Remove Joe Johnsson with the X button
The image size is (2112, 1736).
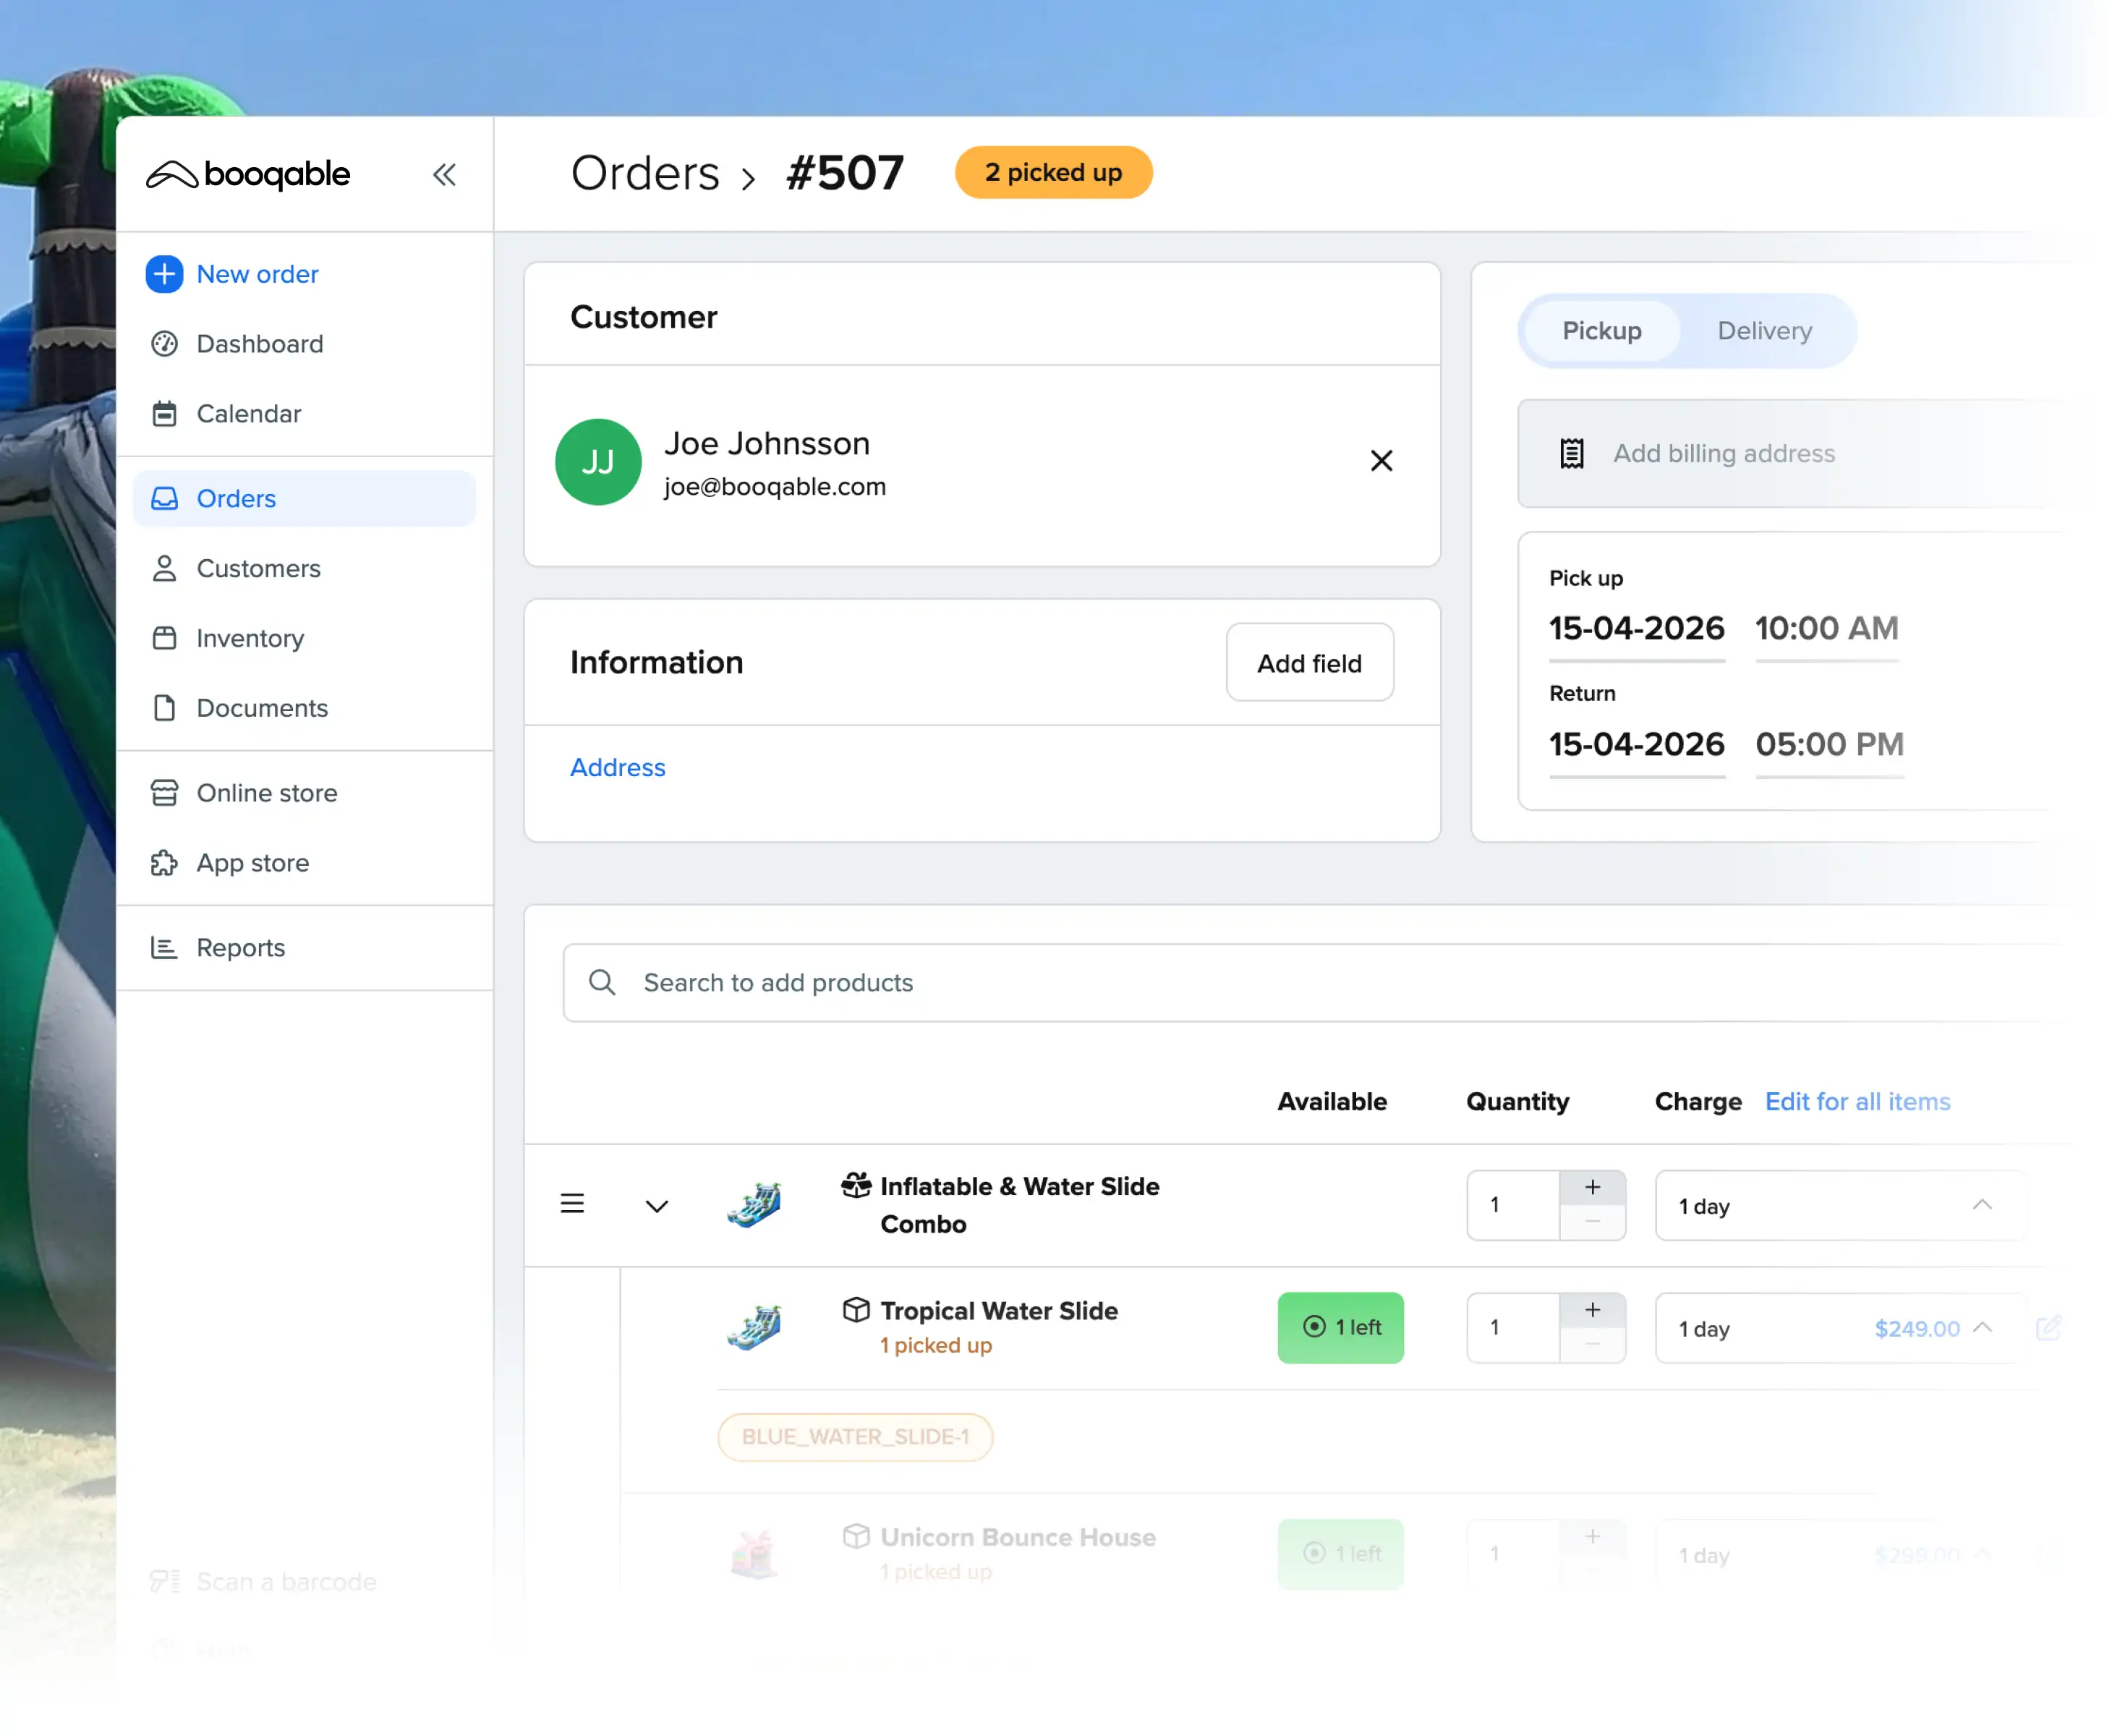[1381, 461]
